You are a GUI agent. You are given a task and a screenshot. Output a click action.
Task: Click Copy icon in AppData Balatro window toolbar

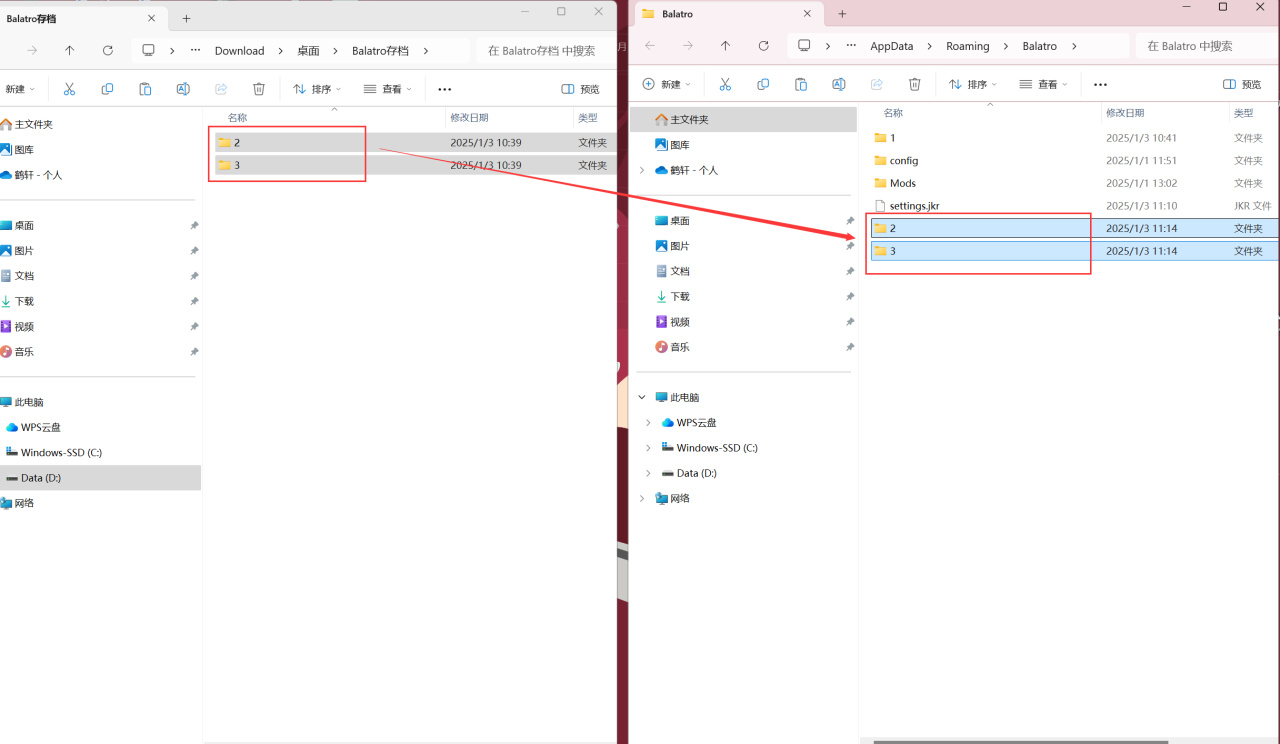[x=763, y=84]
